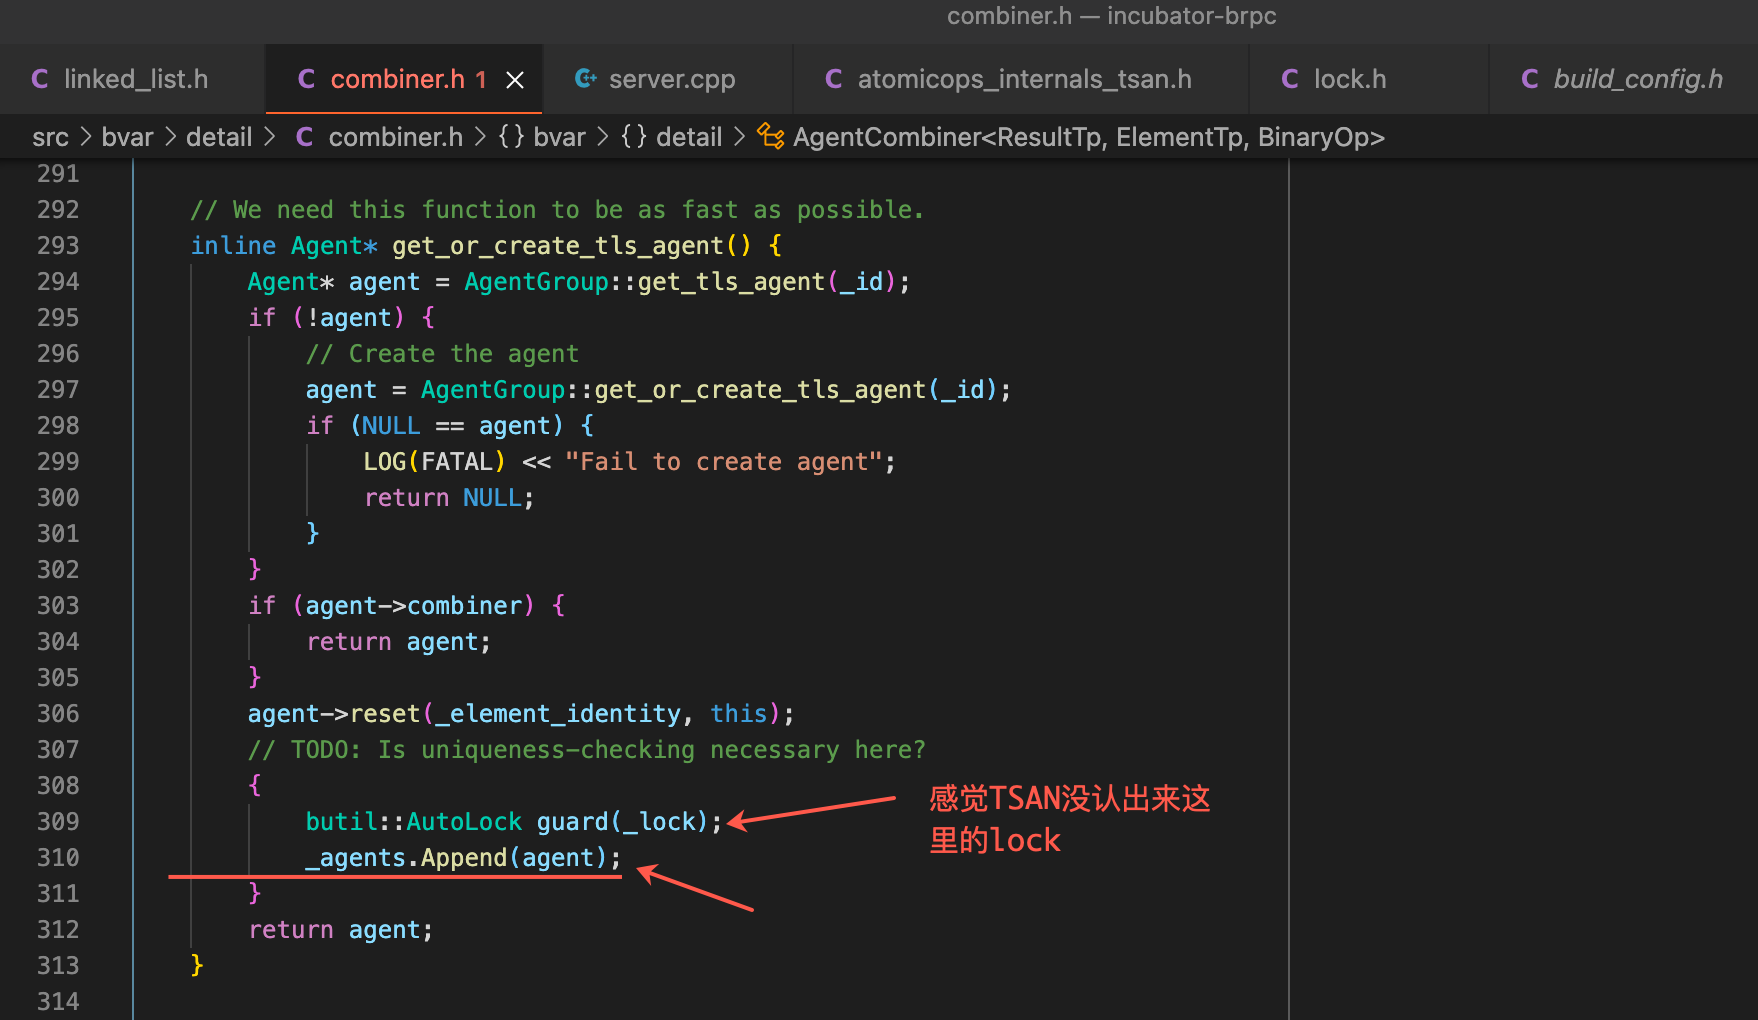The height and width of the screenshot is (1020, 1758).
Task: Switch to the server.cpp tab
Action: pos(671,78)
